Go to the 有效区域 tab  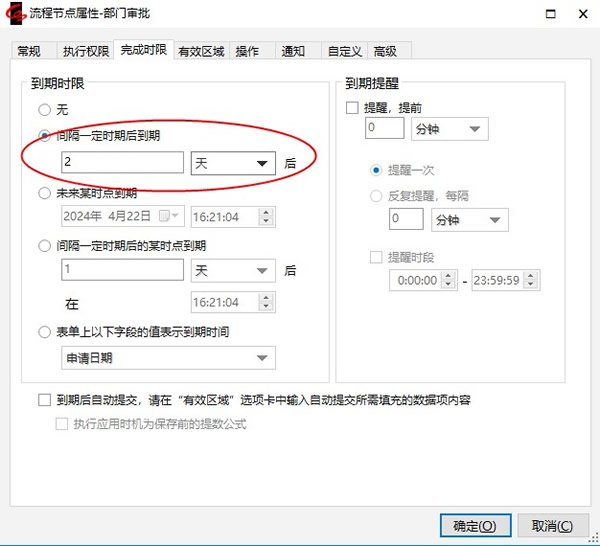point(201,51)
